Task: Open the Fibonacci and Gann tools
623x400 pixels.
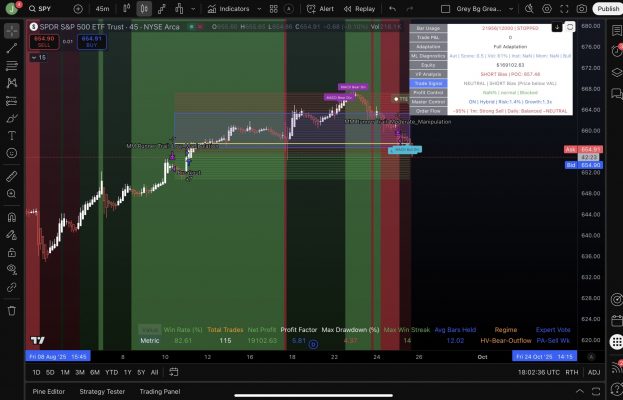Action: (x=12, y=66)
